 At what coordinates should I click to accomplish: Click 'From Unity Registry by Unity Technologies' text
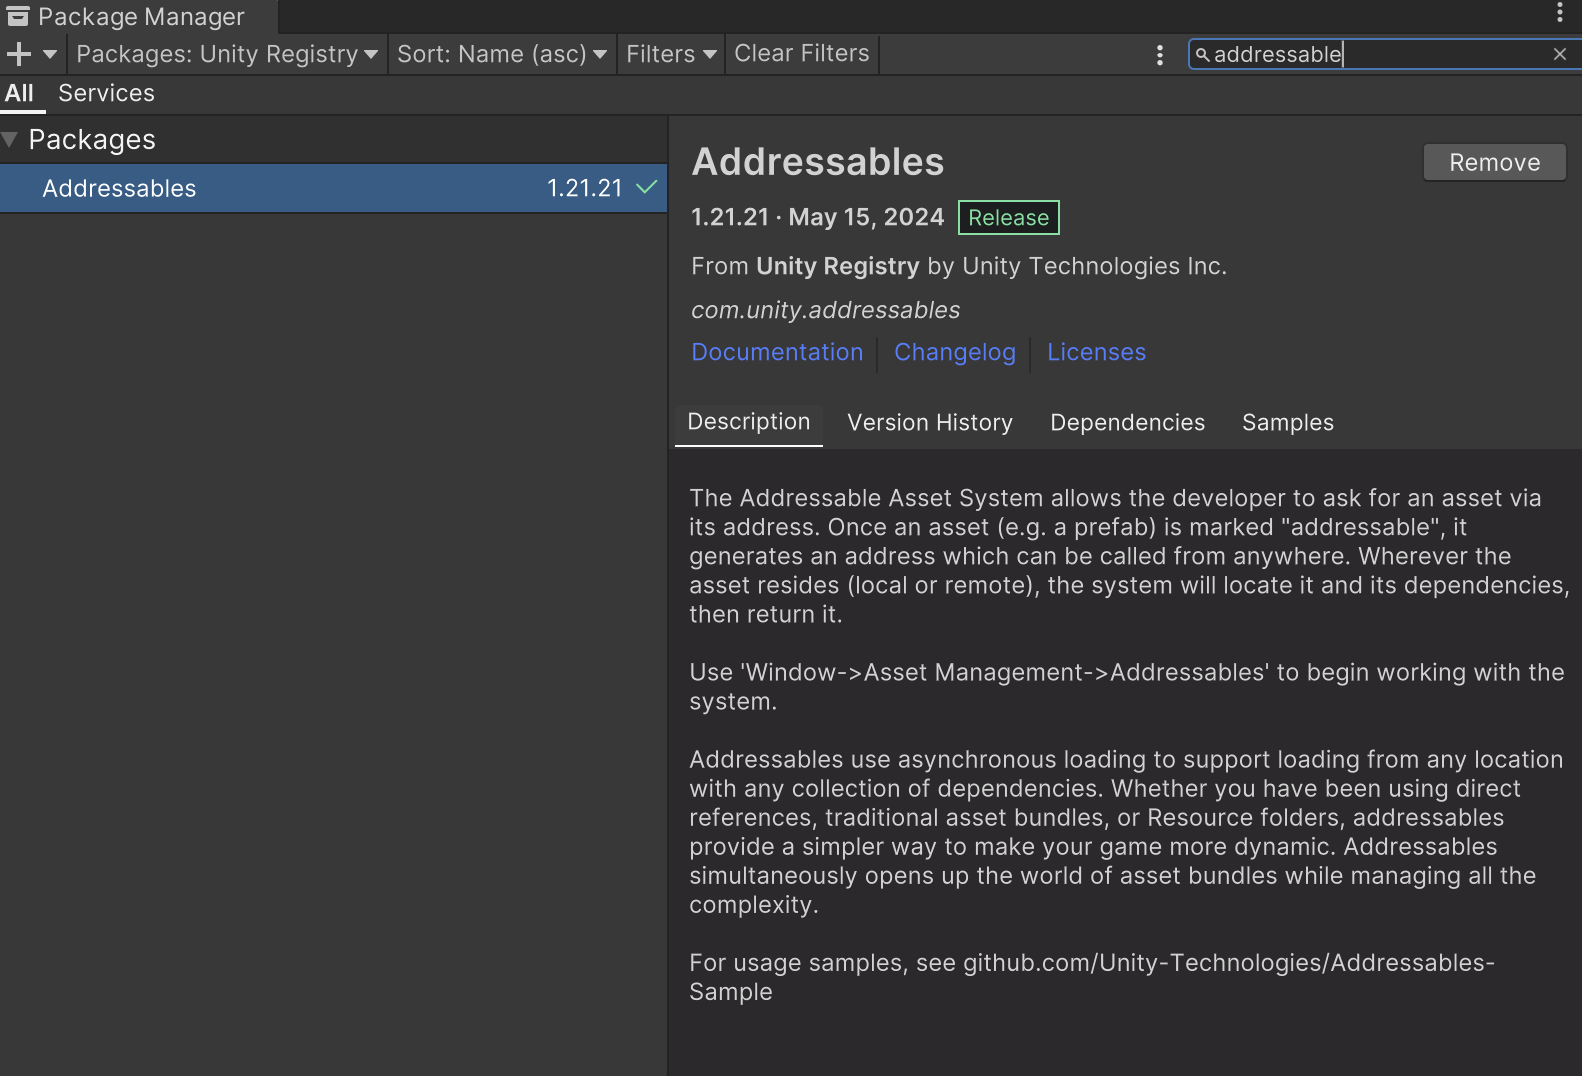coord(958,266)
